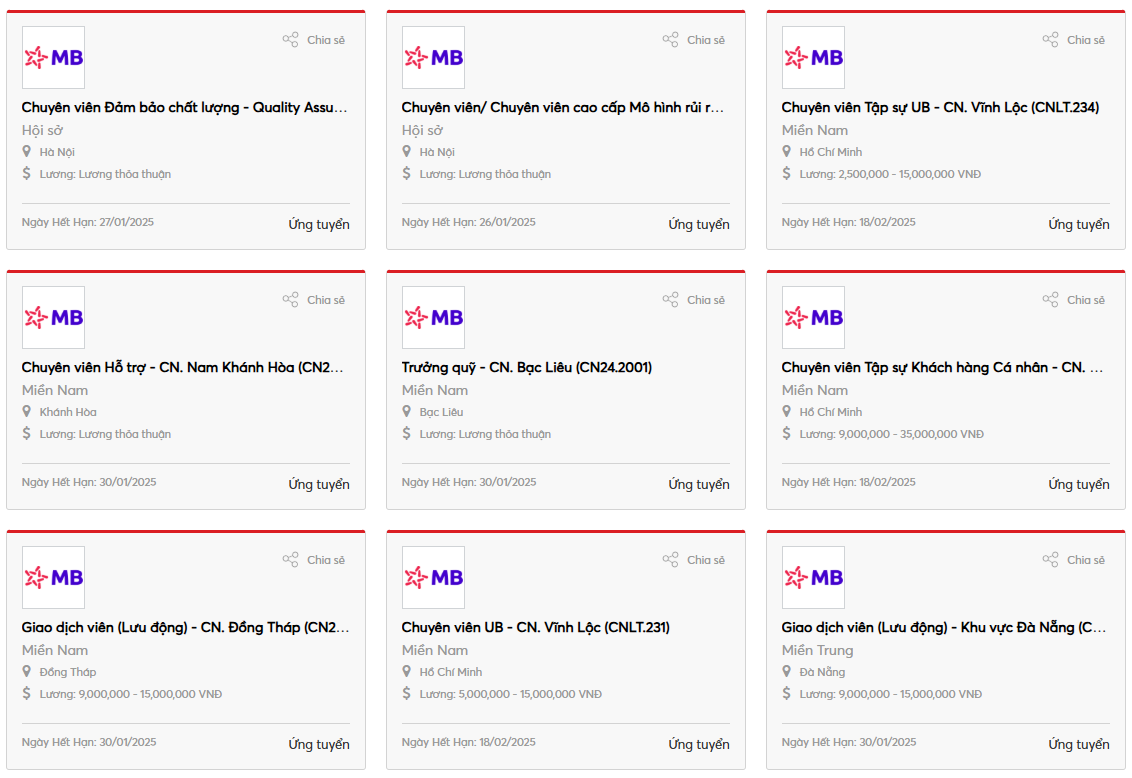1132x778 pixels.
Task: Click salary text 9,000,000 - 35,000,000 VNĐ
Action: click(x=910, y=434)
